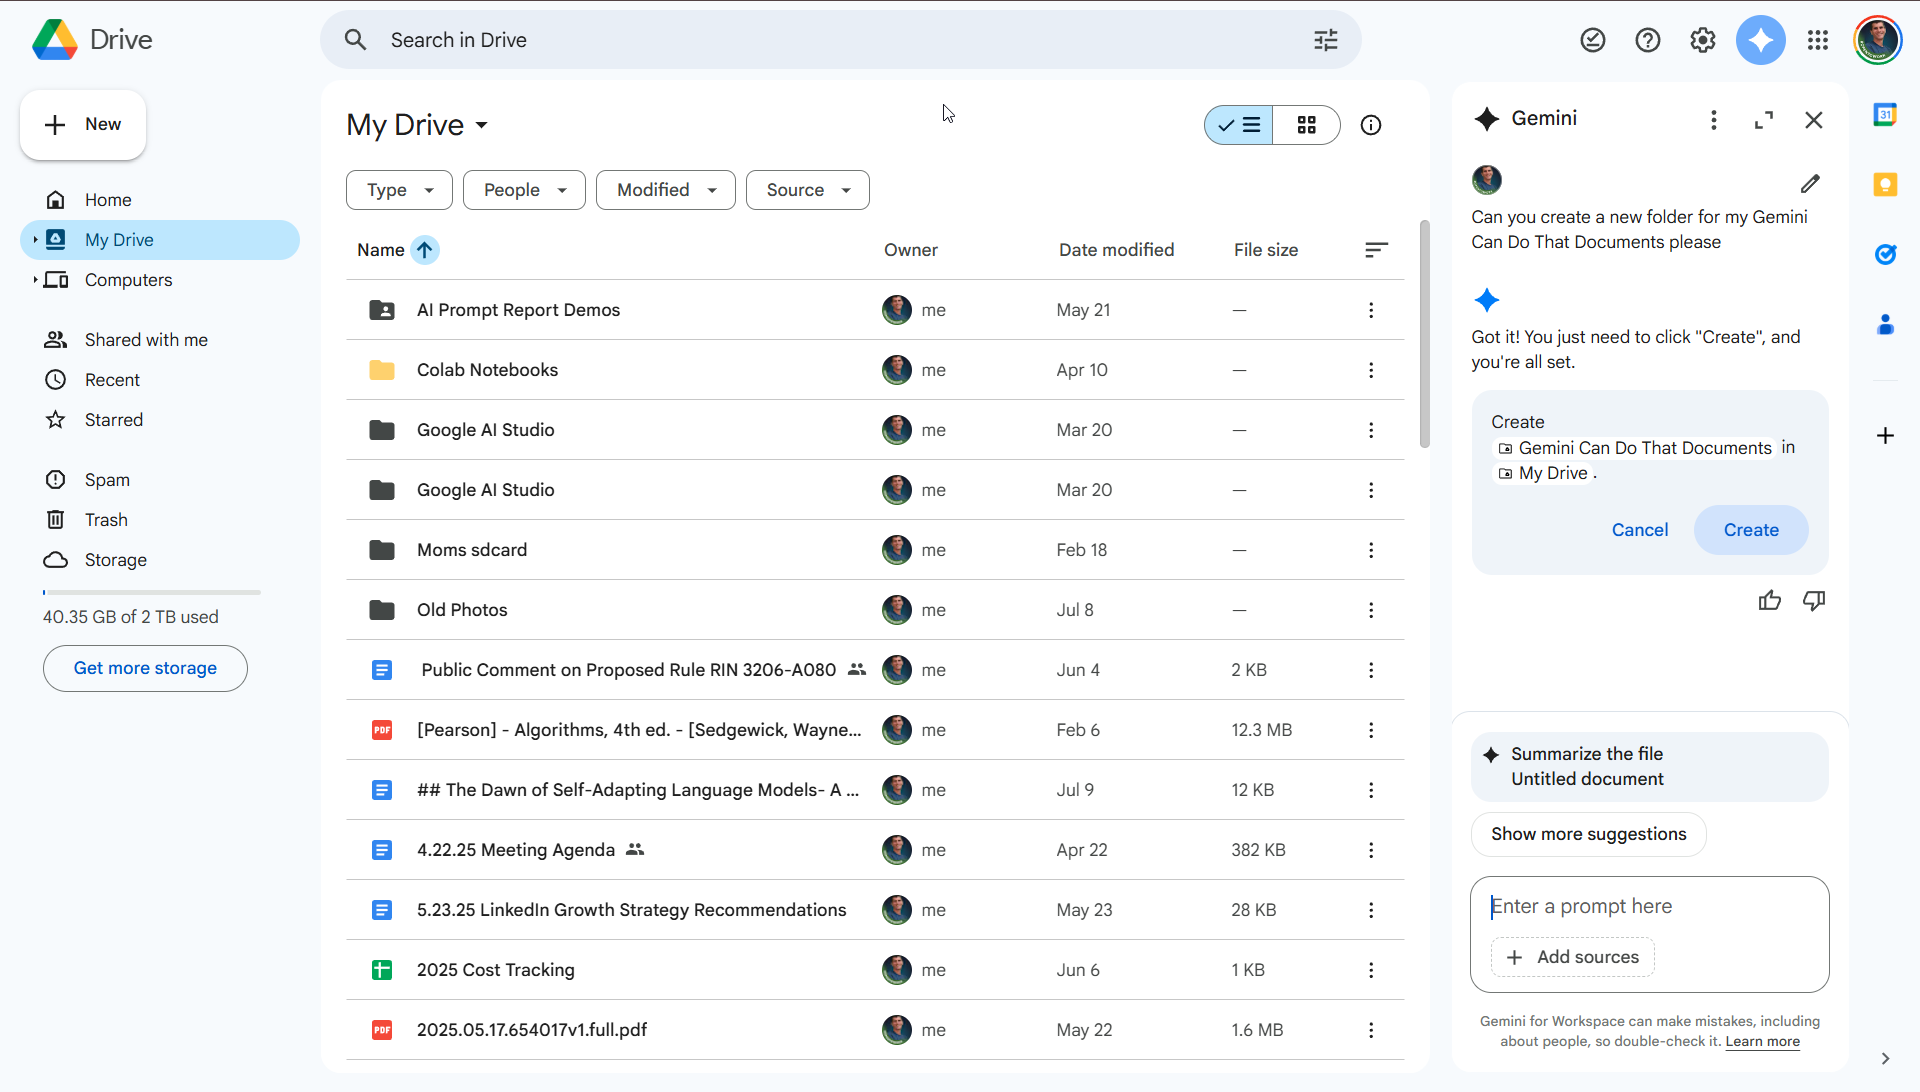Click Create in Gemini card
This screenshot has height=1092, width=1920.
coord(1751,530)
